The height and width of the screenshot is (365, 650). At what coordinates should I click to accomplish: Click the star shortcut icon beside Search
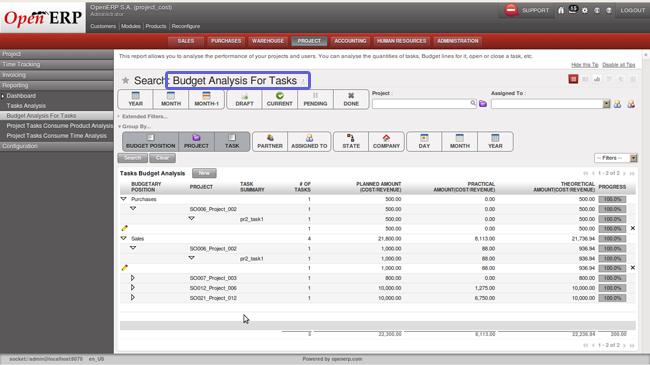pos(125,80)
